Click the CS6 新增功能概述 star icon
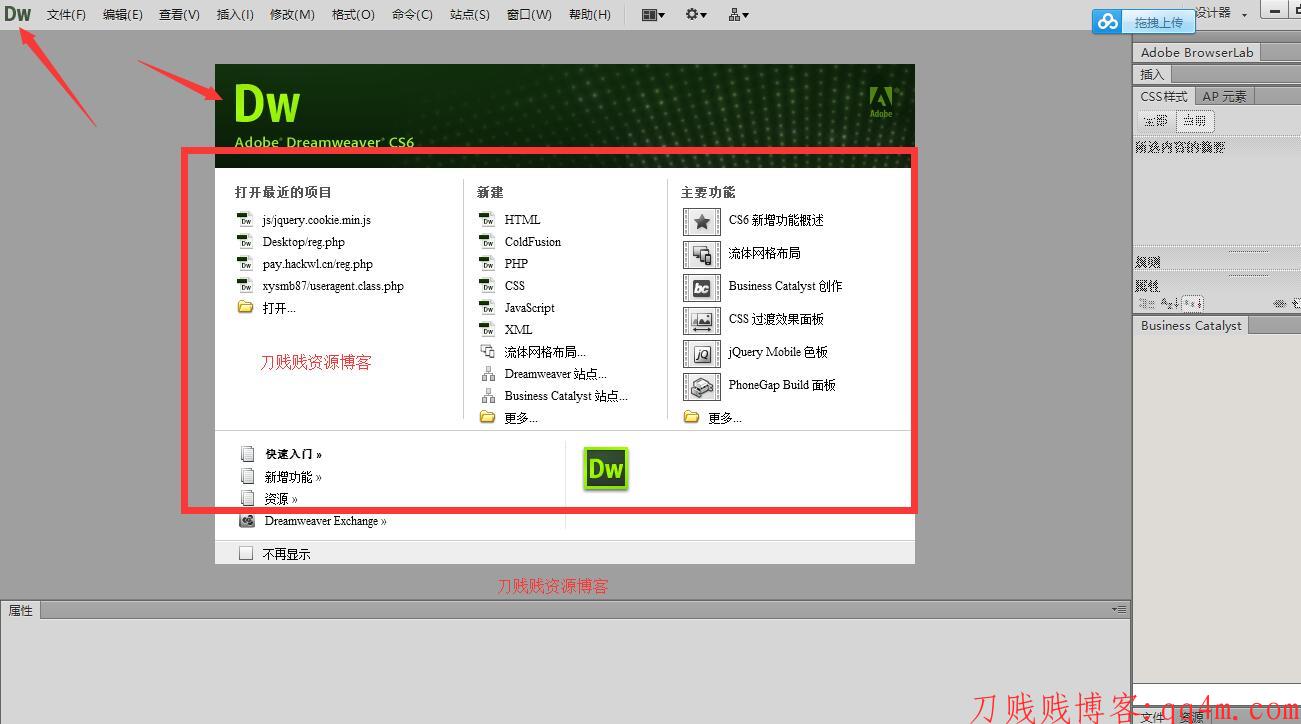Screen dimensions: 1301x724 tap(702, 221)
